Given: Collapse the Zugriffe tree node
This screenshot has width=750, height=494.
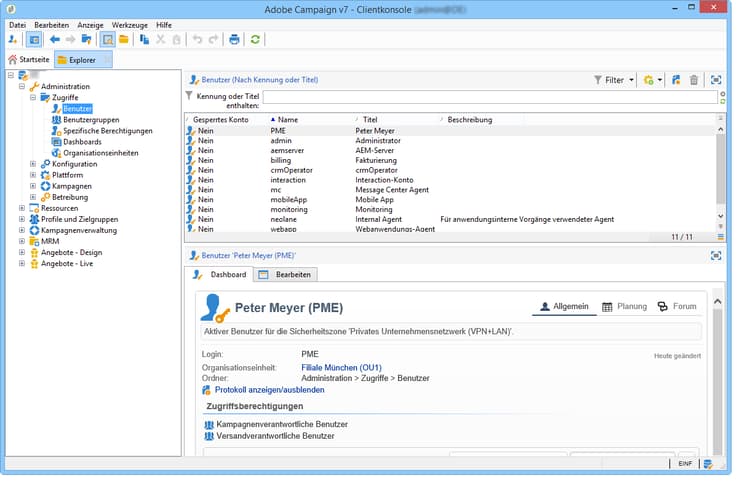Looking at the screenshot, I should tap(33, 98).
